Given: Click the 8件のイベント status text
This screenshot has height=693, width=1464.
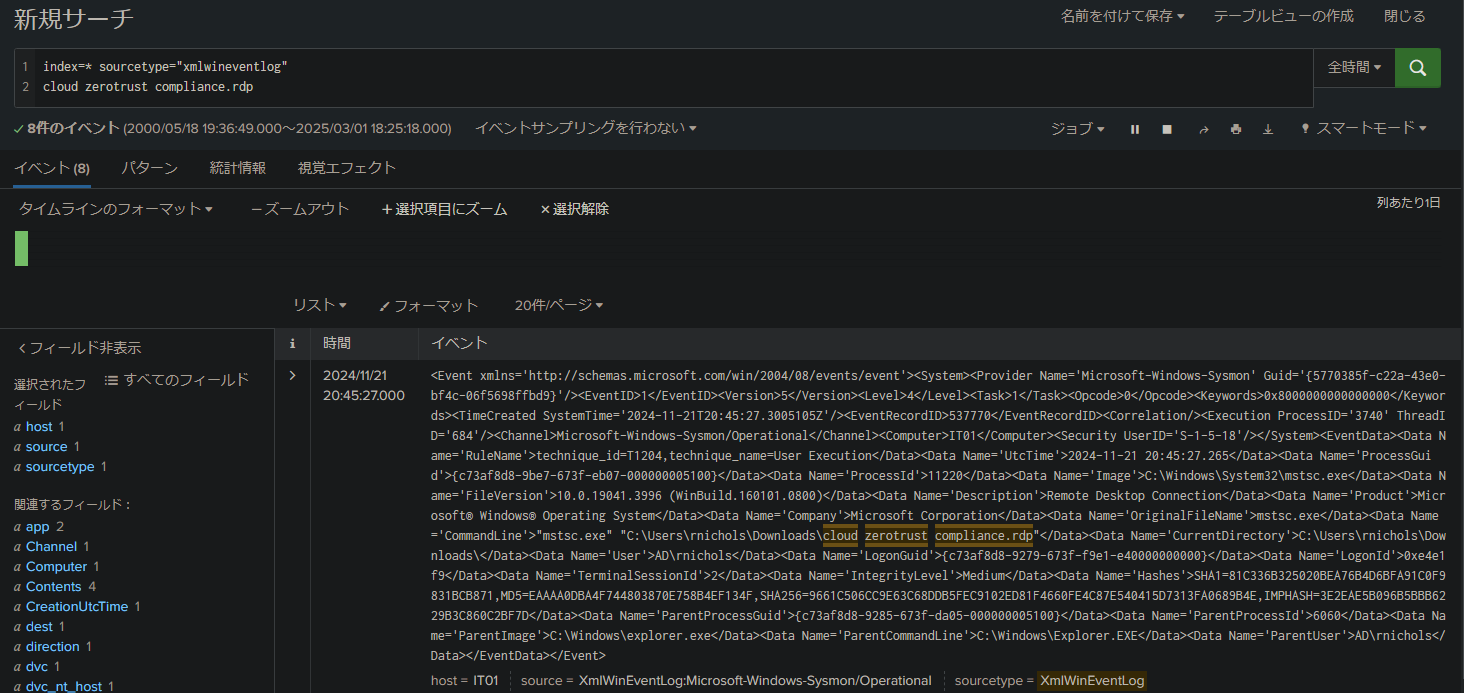Looking at the screenshot, I should tap(74, 128).
